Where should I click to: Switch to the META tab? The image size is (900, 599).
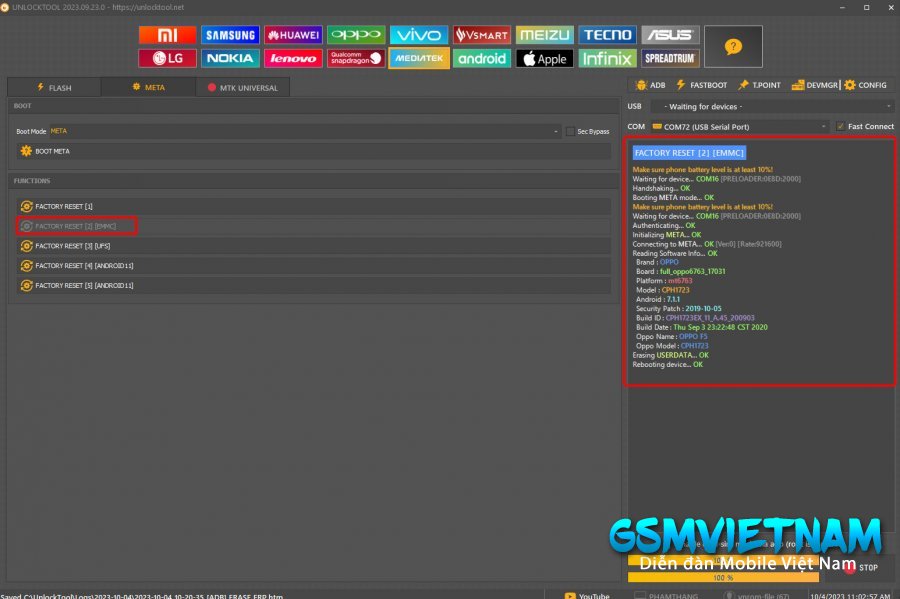point(149,87)
